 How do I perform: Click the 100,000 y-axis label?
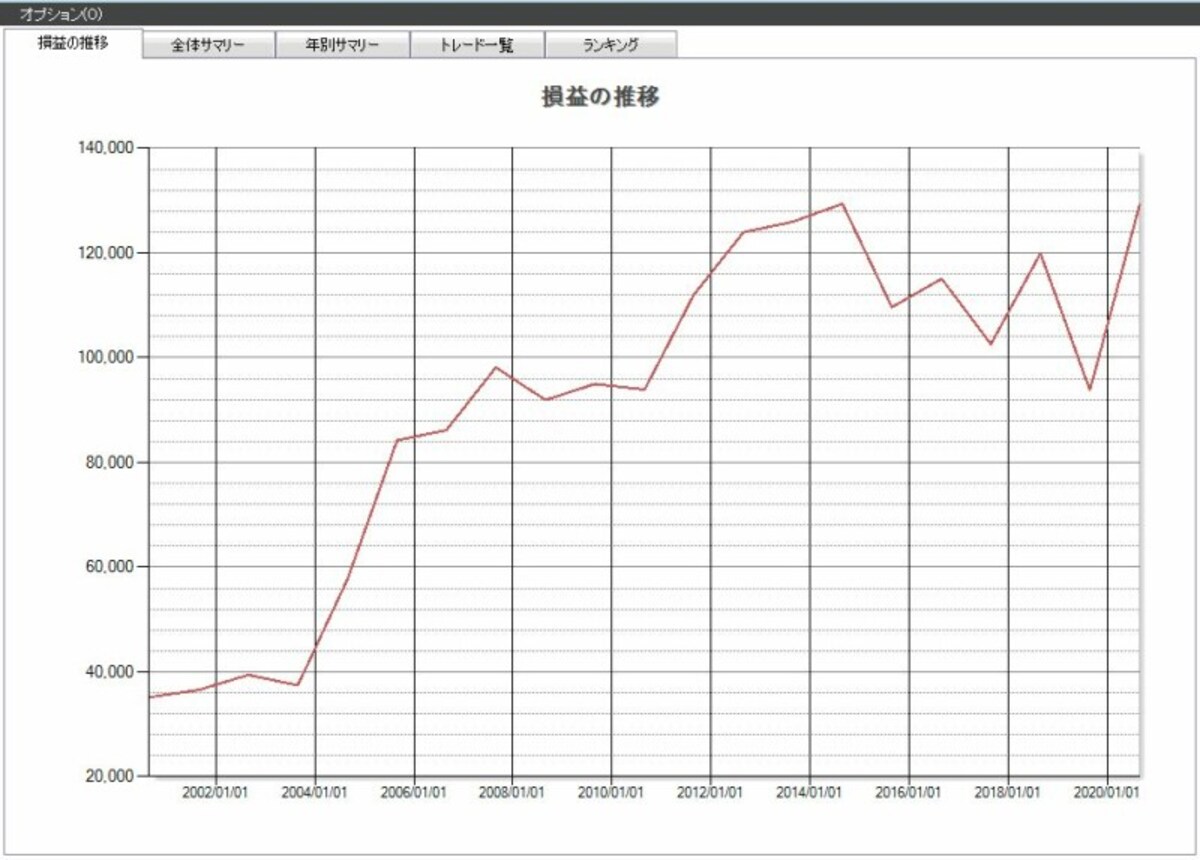click(x=106, y=357)
